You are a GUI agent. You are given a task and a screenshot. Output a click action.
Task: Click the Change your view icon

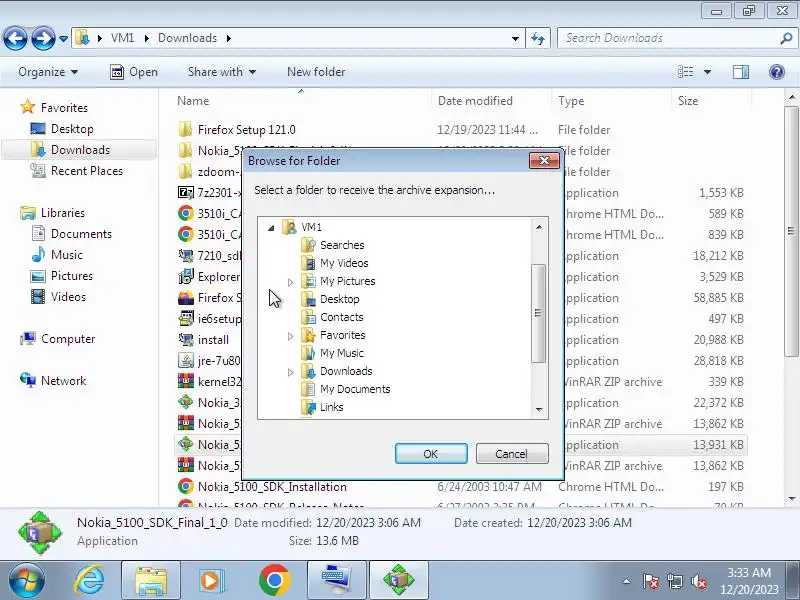tap(685, 72)
